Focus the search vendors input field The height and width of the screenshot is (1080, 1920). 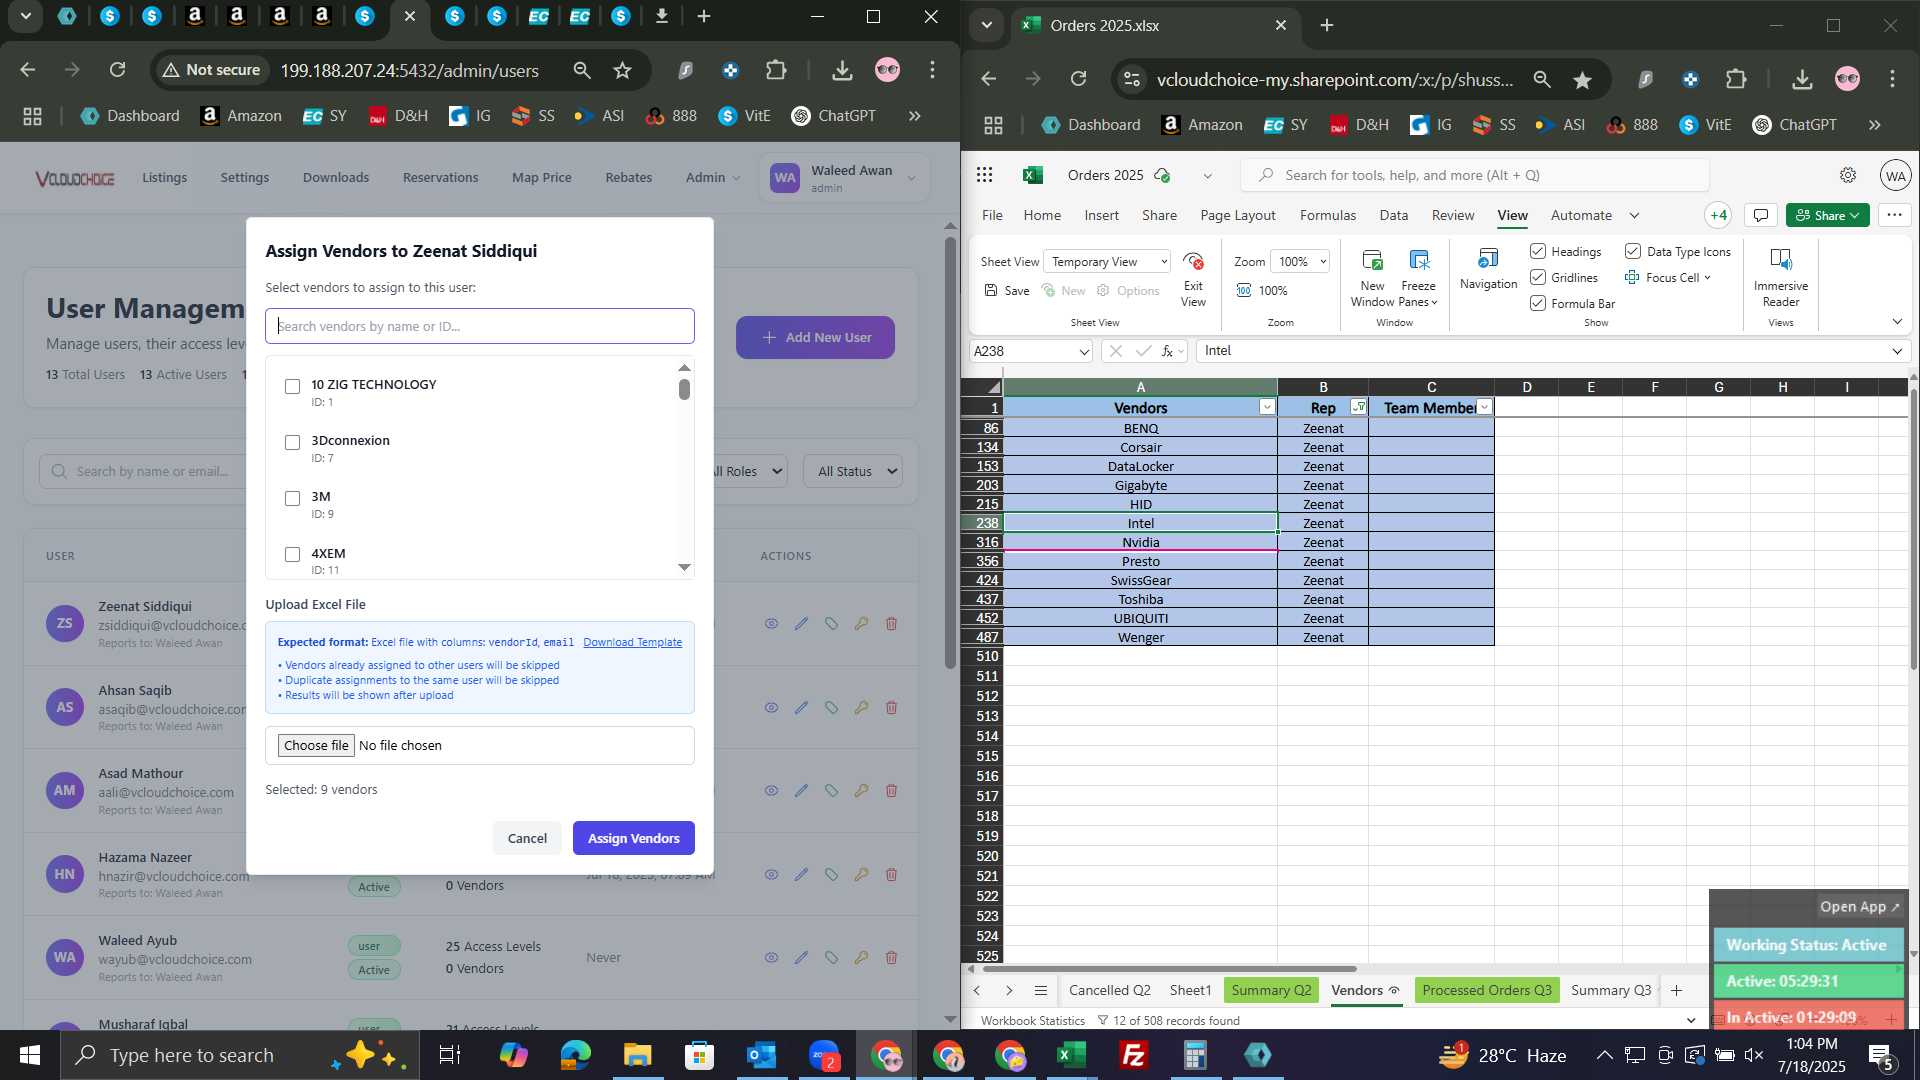coord(480,327)
